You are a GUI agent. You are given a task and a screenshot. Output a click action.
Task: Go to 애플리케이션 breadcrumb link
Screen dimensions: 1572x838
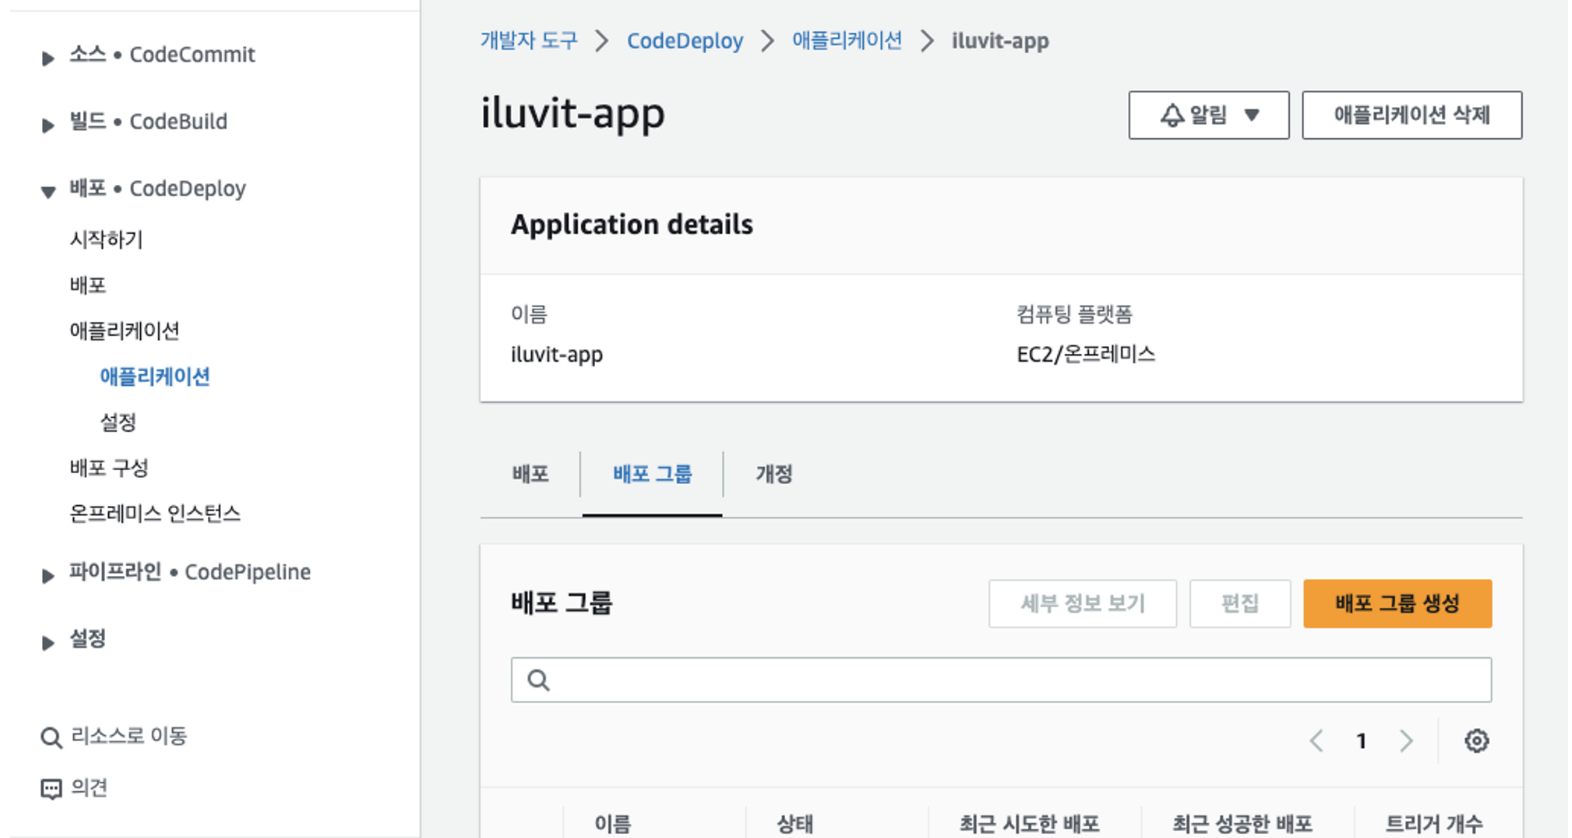click(x=847, y=41)
